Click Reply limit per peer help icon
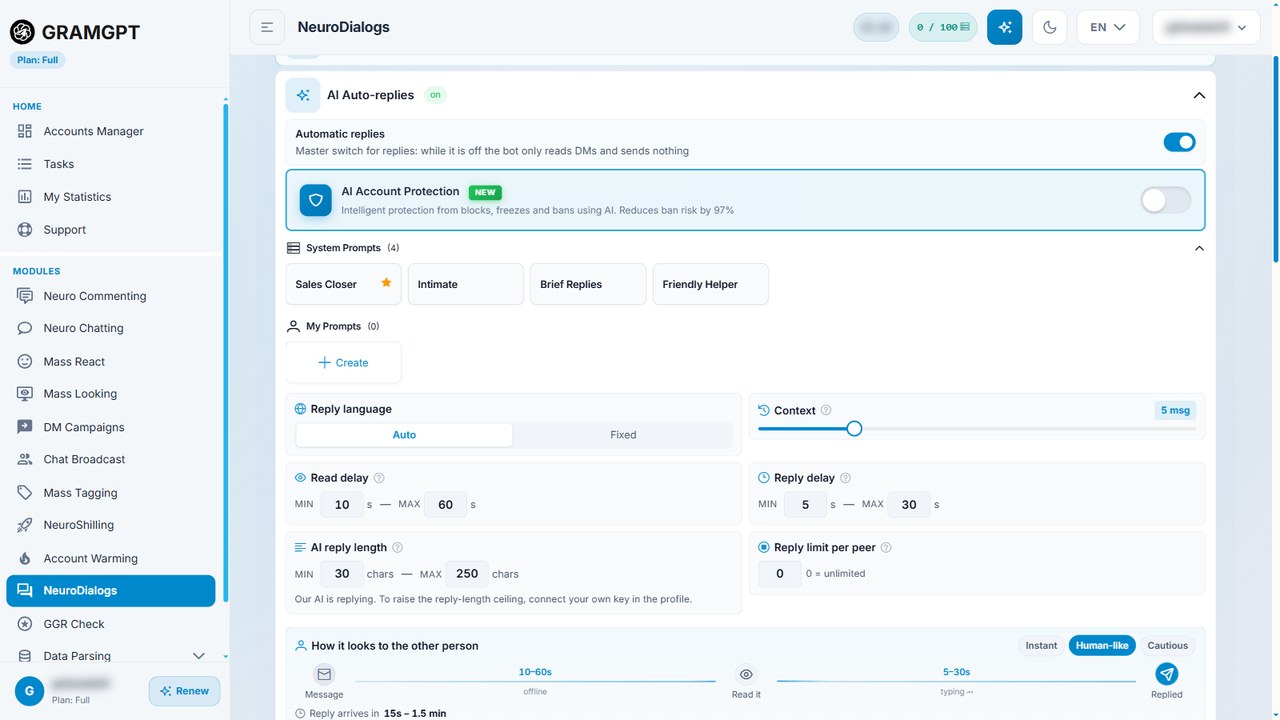The image size is (1280, 720). point(886,548)
